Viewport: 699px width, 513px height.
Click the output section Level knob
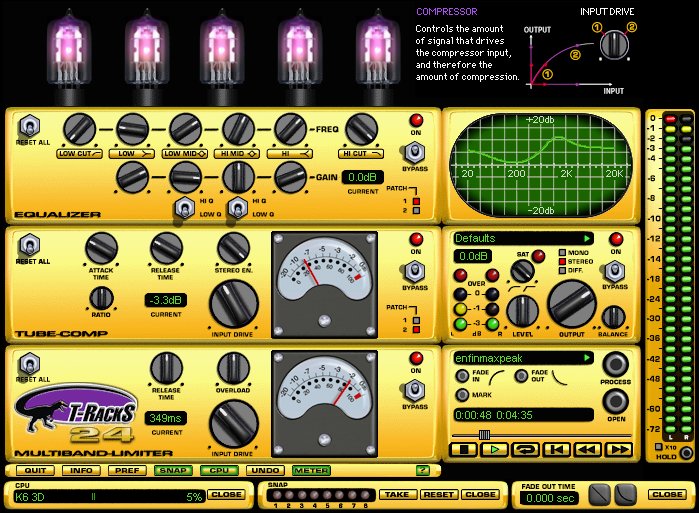click(x=522, y=311)
